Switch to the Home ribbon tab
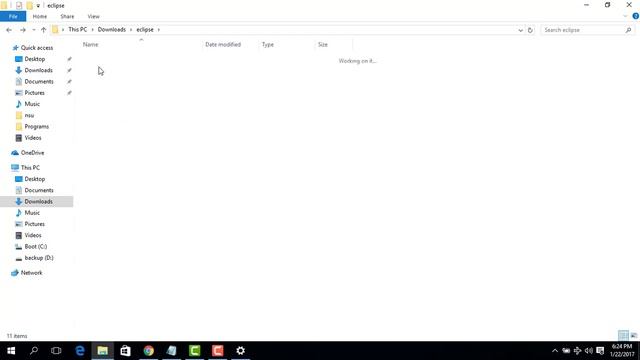The width and height of the screenshot is (640, 360). tap(40, 16)
